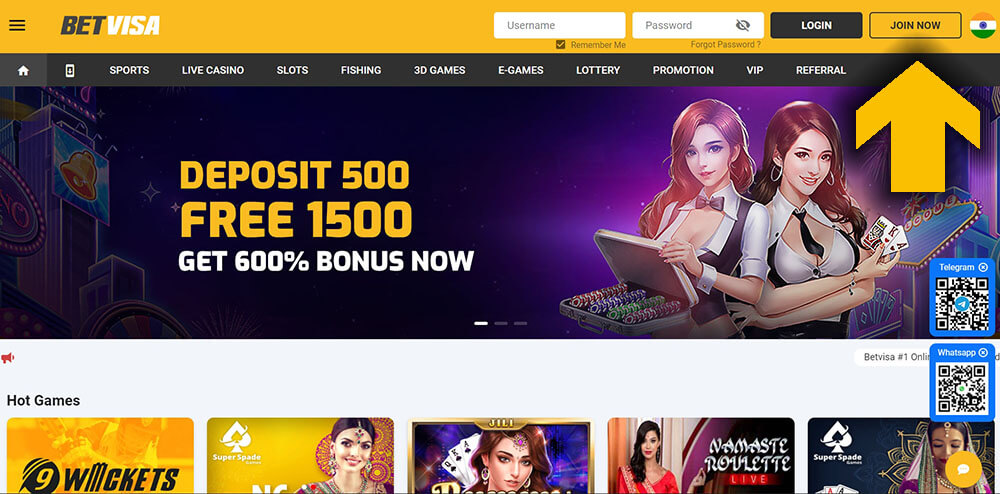Focus the Username input field
1000x494 pixels.
click(559, 25)
